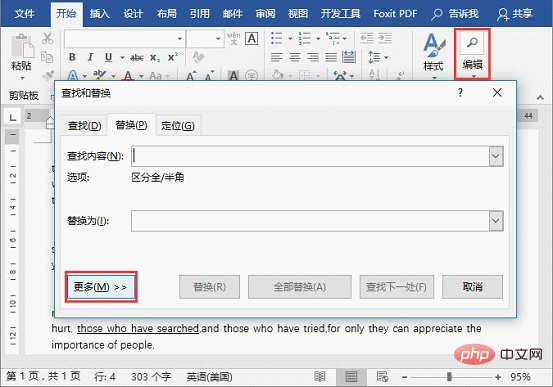Click the 更多(M) More button
Screen dimensions: 553x387
[x=101, y=287]
